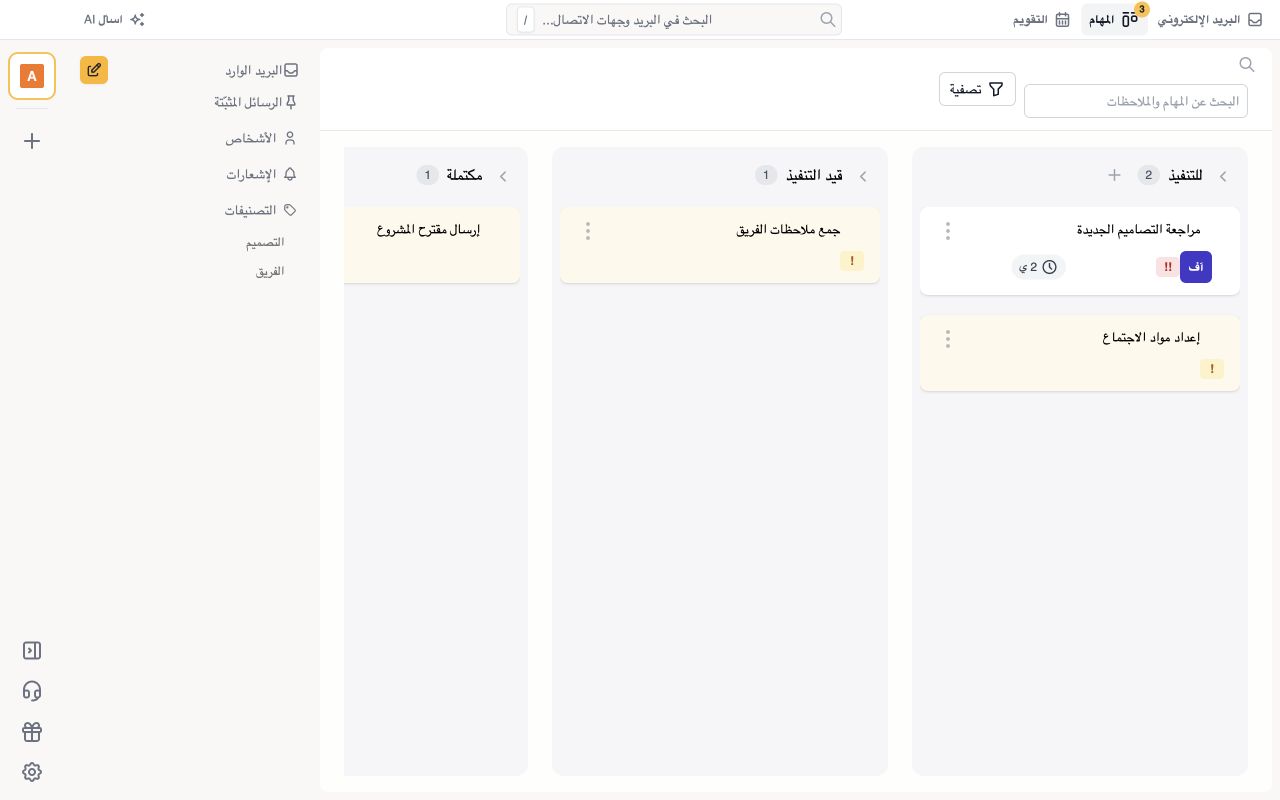Open the gift rewards icon
The width and height of the screenshot is (1280, 800).
(32, 732)
